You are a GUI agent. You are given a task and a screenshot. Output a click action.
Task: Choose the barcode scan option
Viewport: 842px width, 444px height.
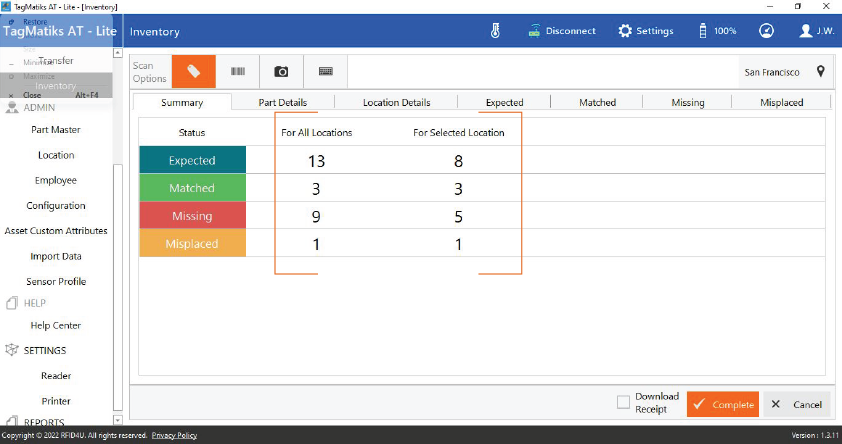pyautogui.click(x=238, y=72)
